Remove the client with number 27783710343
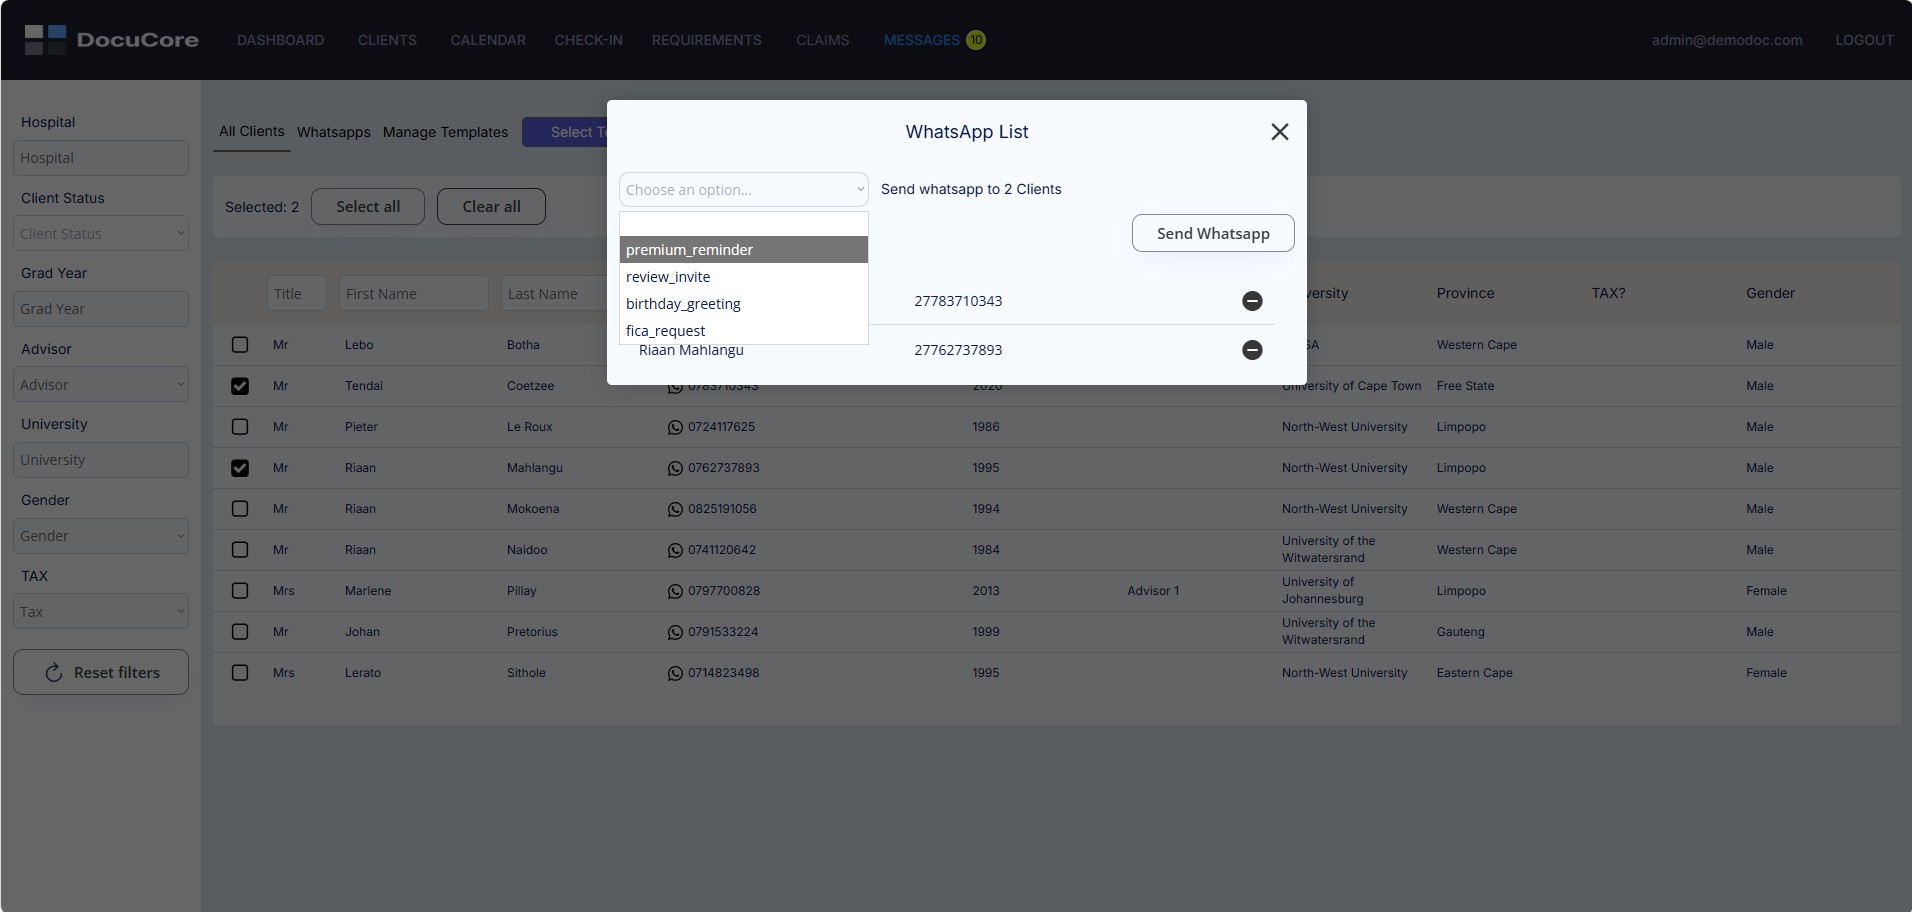The image size is (1912, 912). 1252,301
